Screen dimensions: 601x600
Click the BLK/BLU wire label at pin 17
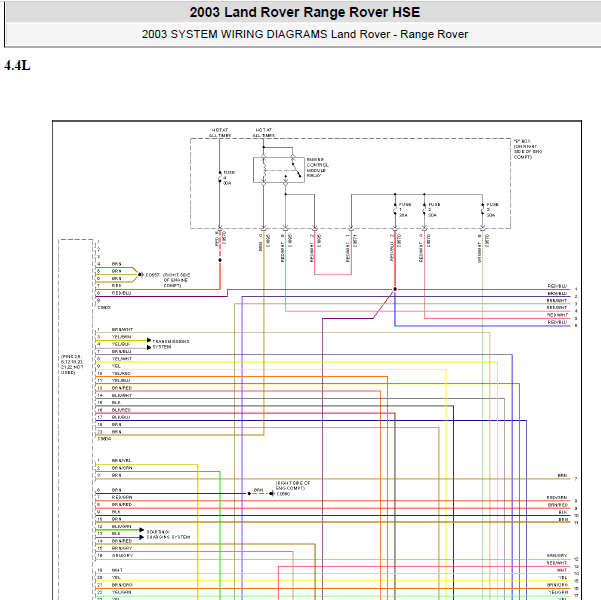121,417
